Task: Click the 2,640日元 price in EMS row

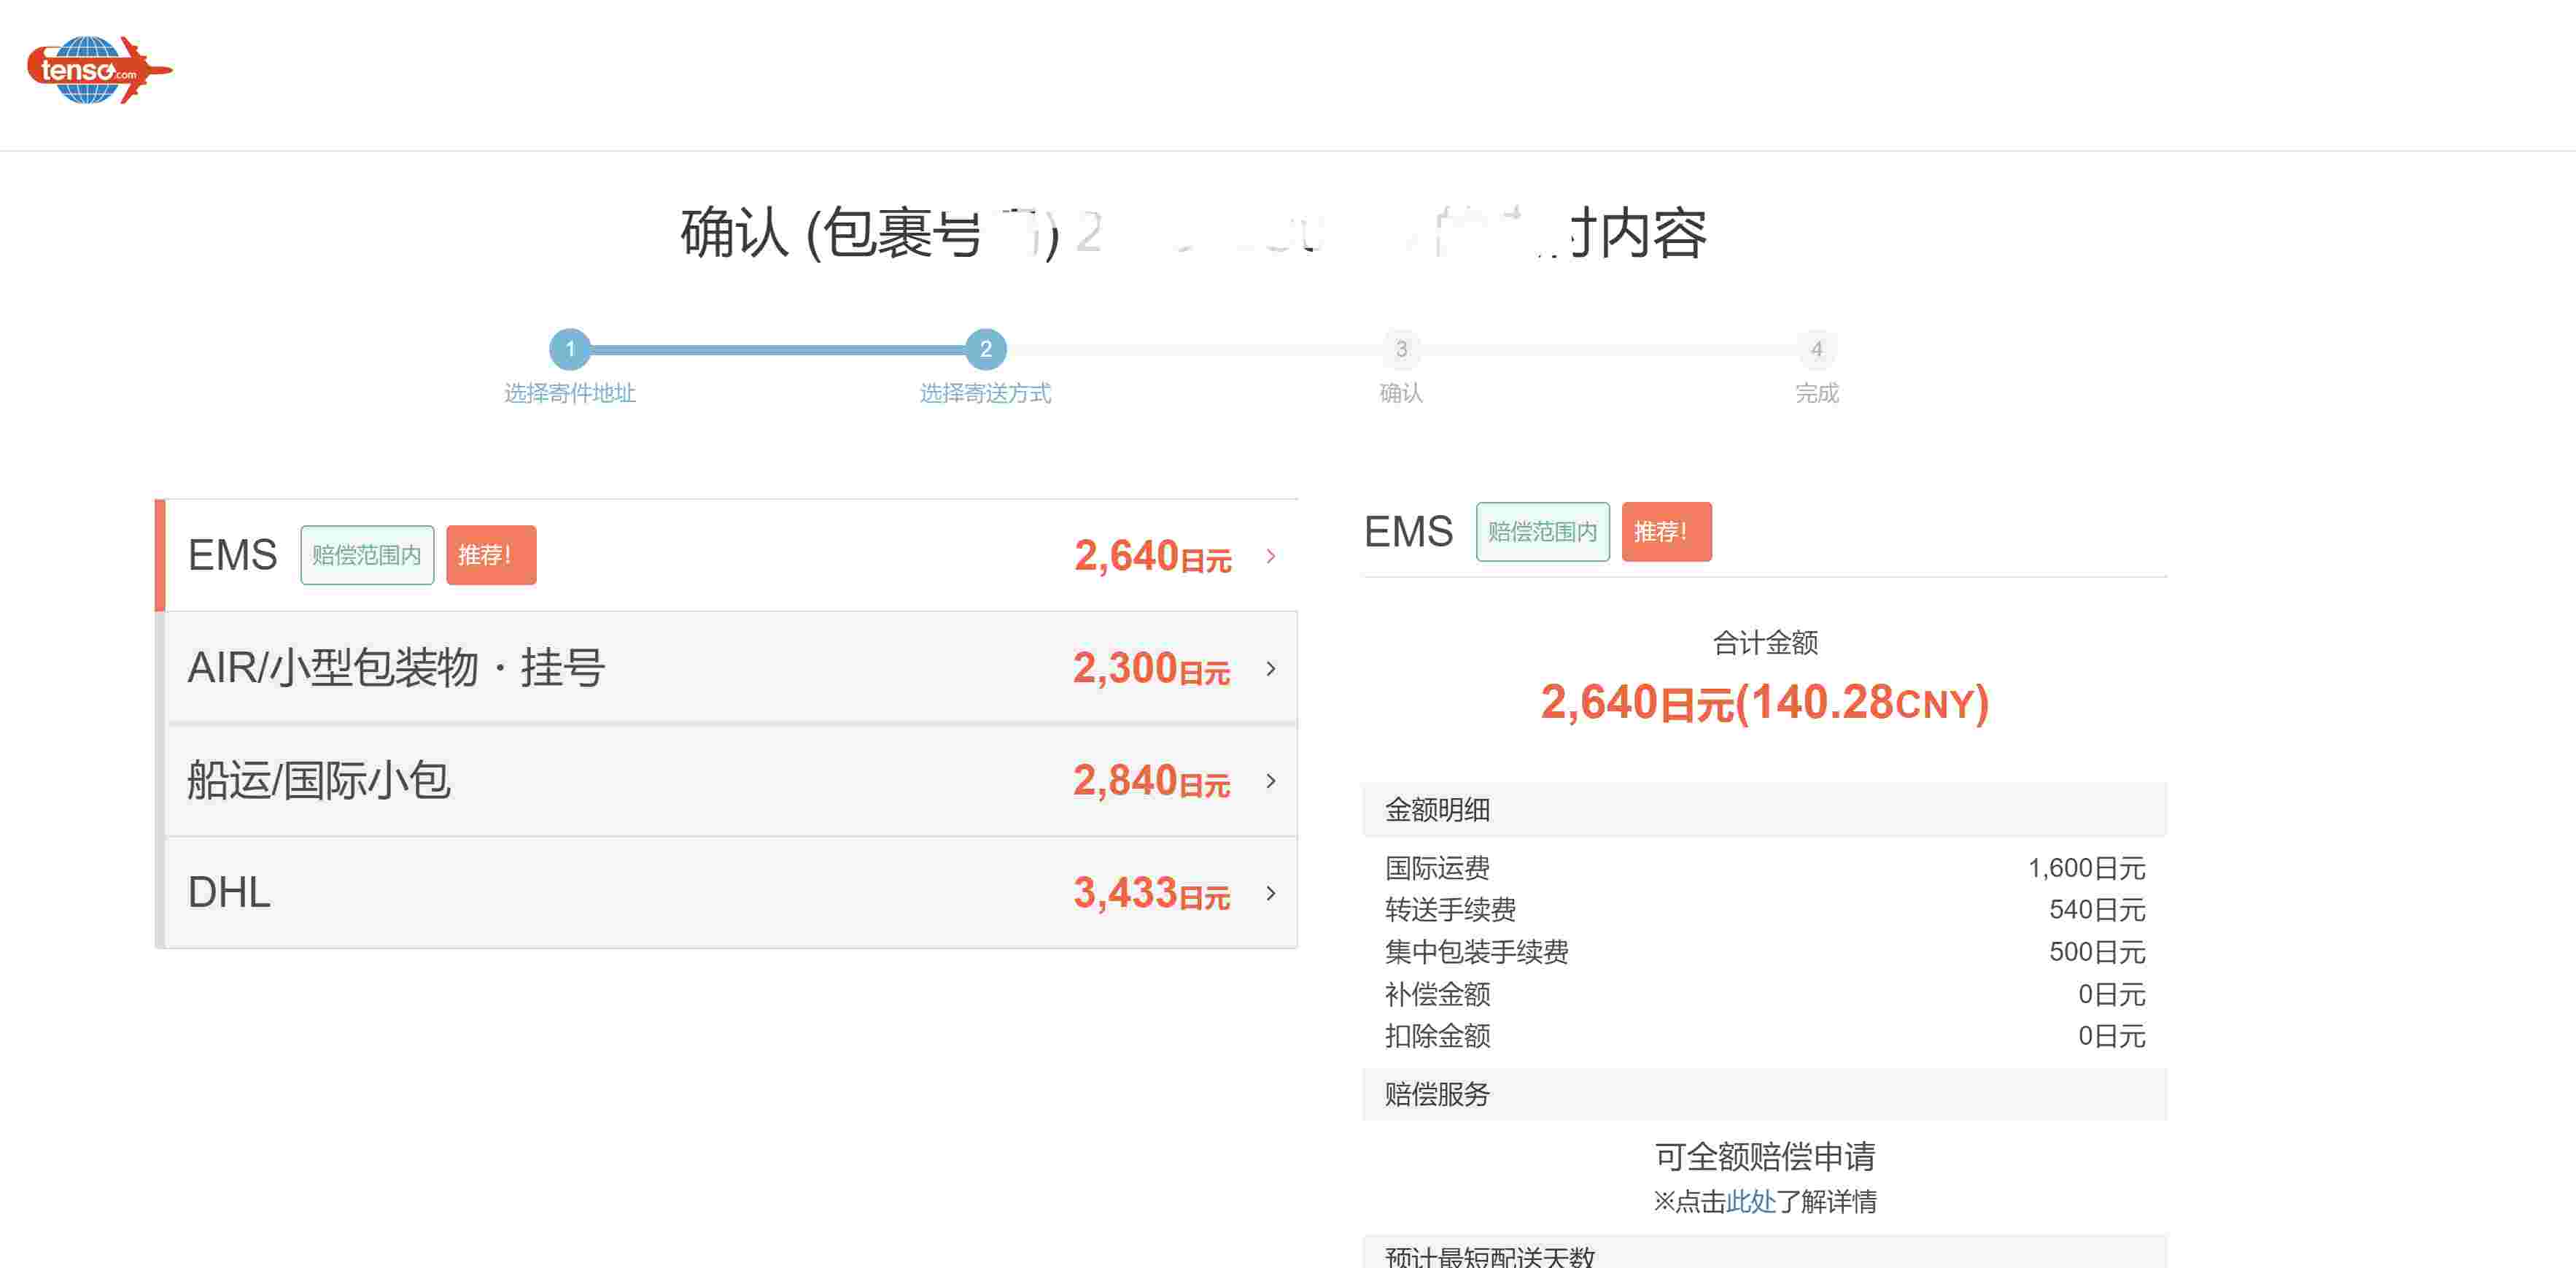Action: pos(1153,556)
